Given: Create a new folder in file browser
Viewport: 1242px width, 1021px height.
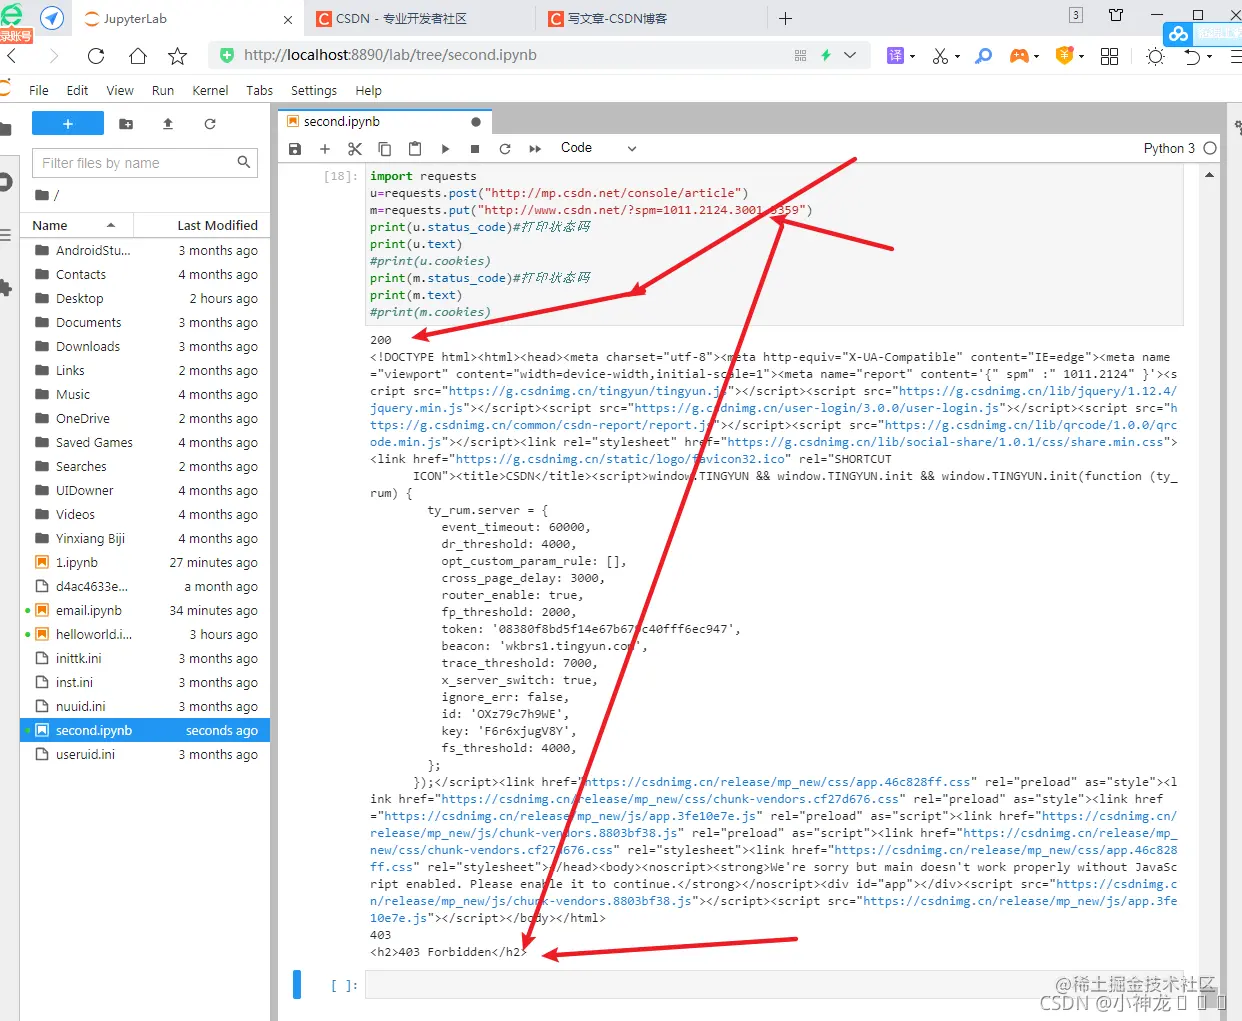Looking at the screenshot, I should click(126, 124).
